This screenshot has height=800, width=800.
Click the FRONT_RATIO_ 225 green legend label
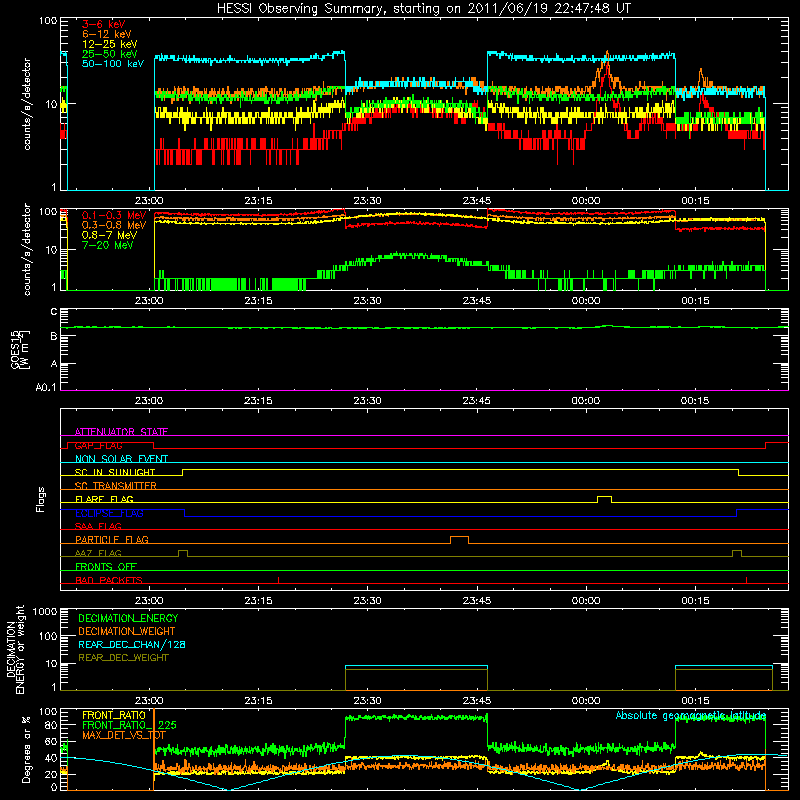[129, 725]
